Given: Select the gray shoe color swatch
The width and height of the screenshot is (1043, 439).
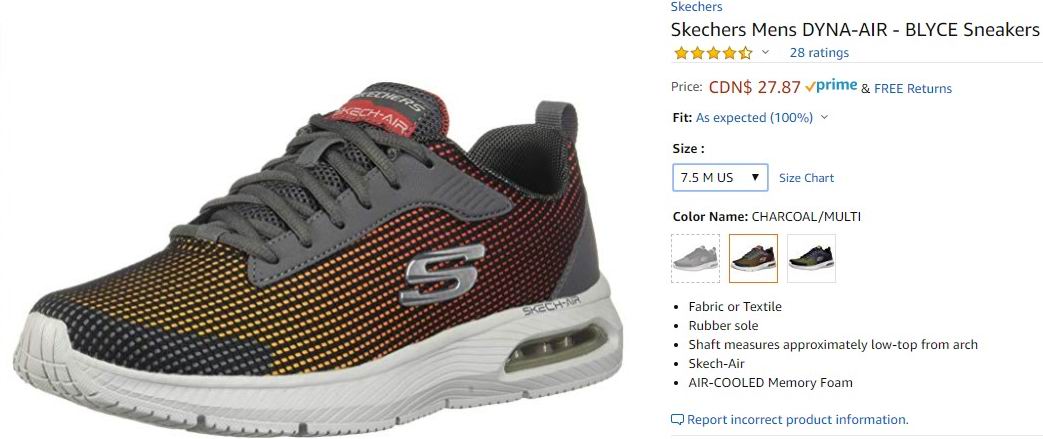Looking at the screenshot, I should click(695, 258).
